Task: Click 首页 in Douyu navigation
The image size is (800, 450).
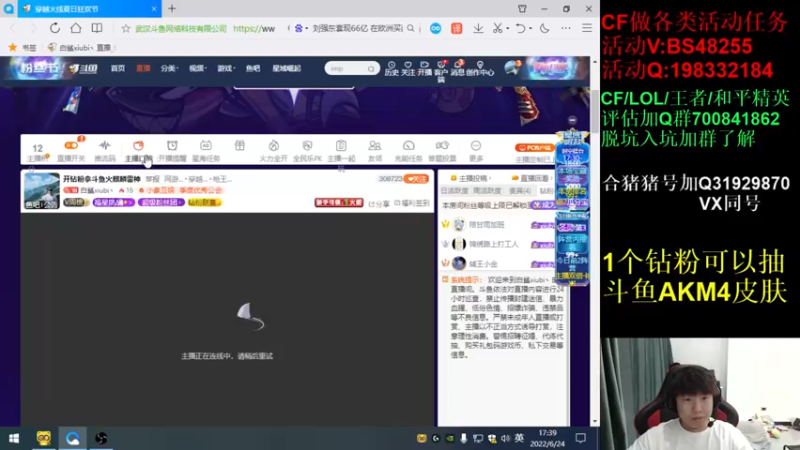Action: tap(118, 68)
